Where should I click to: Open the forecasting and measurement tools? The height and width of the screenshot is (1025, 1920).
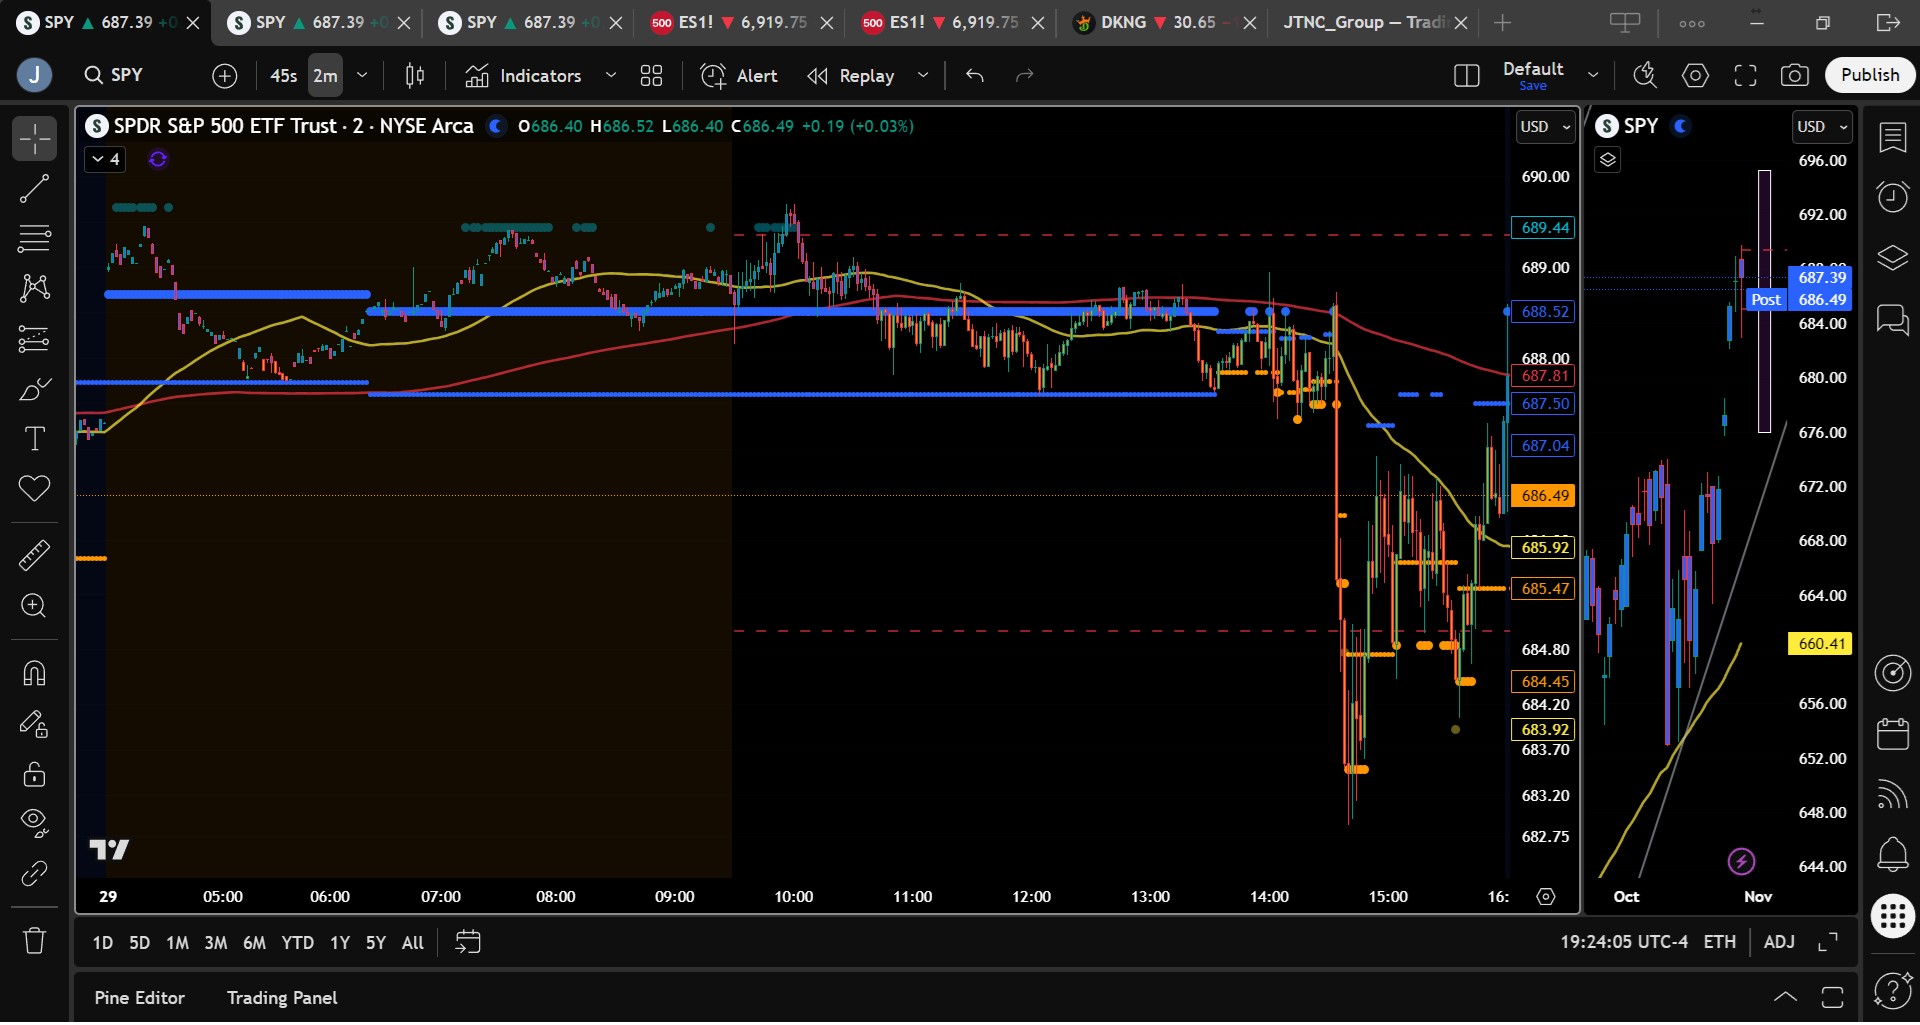click(x=34, y=339)
